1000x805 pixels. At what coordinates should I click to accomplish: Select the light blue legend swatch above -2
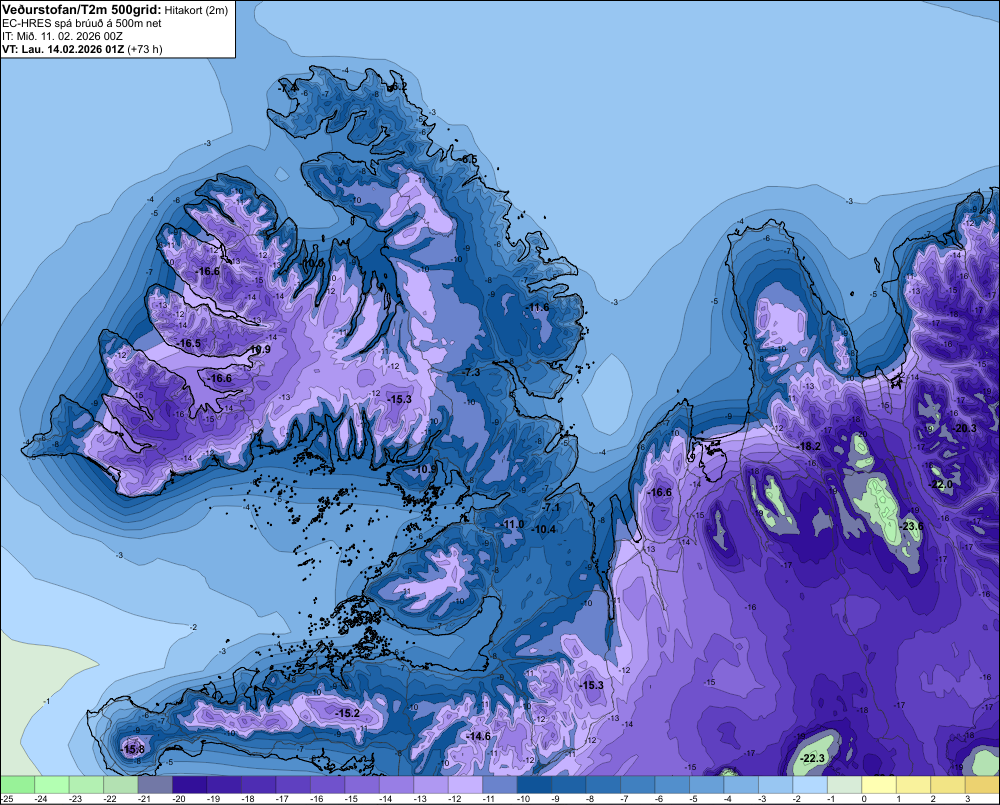click(811, 785)
